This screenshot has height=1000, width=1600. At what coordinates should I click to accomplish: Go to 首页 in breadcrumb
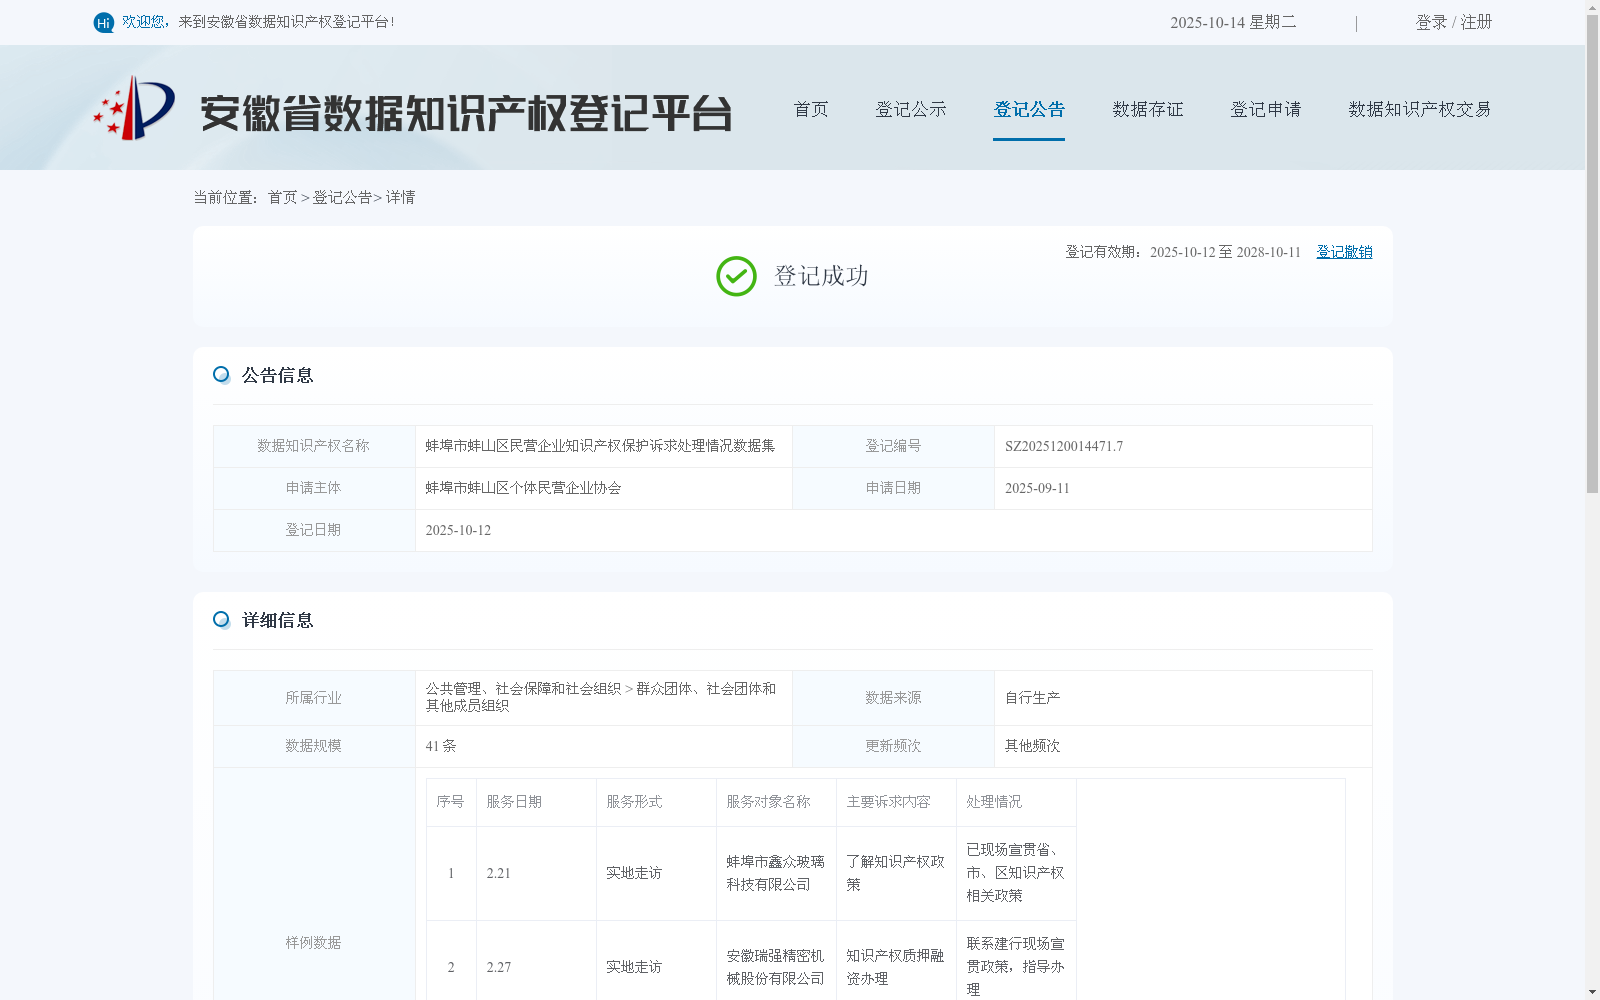pyautogui.click(x=282, y=198)
